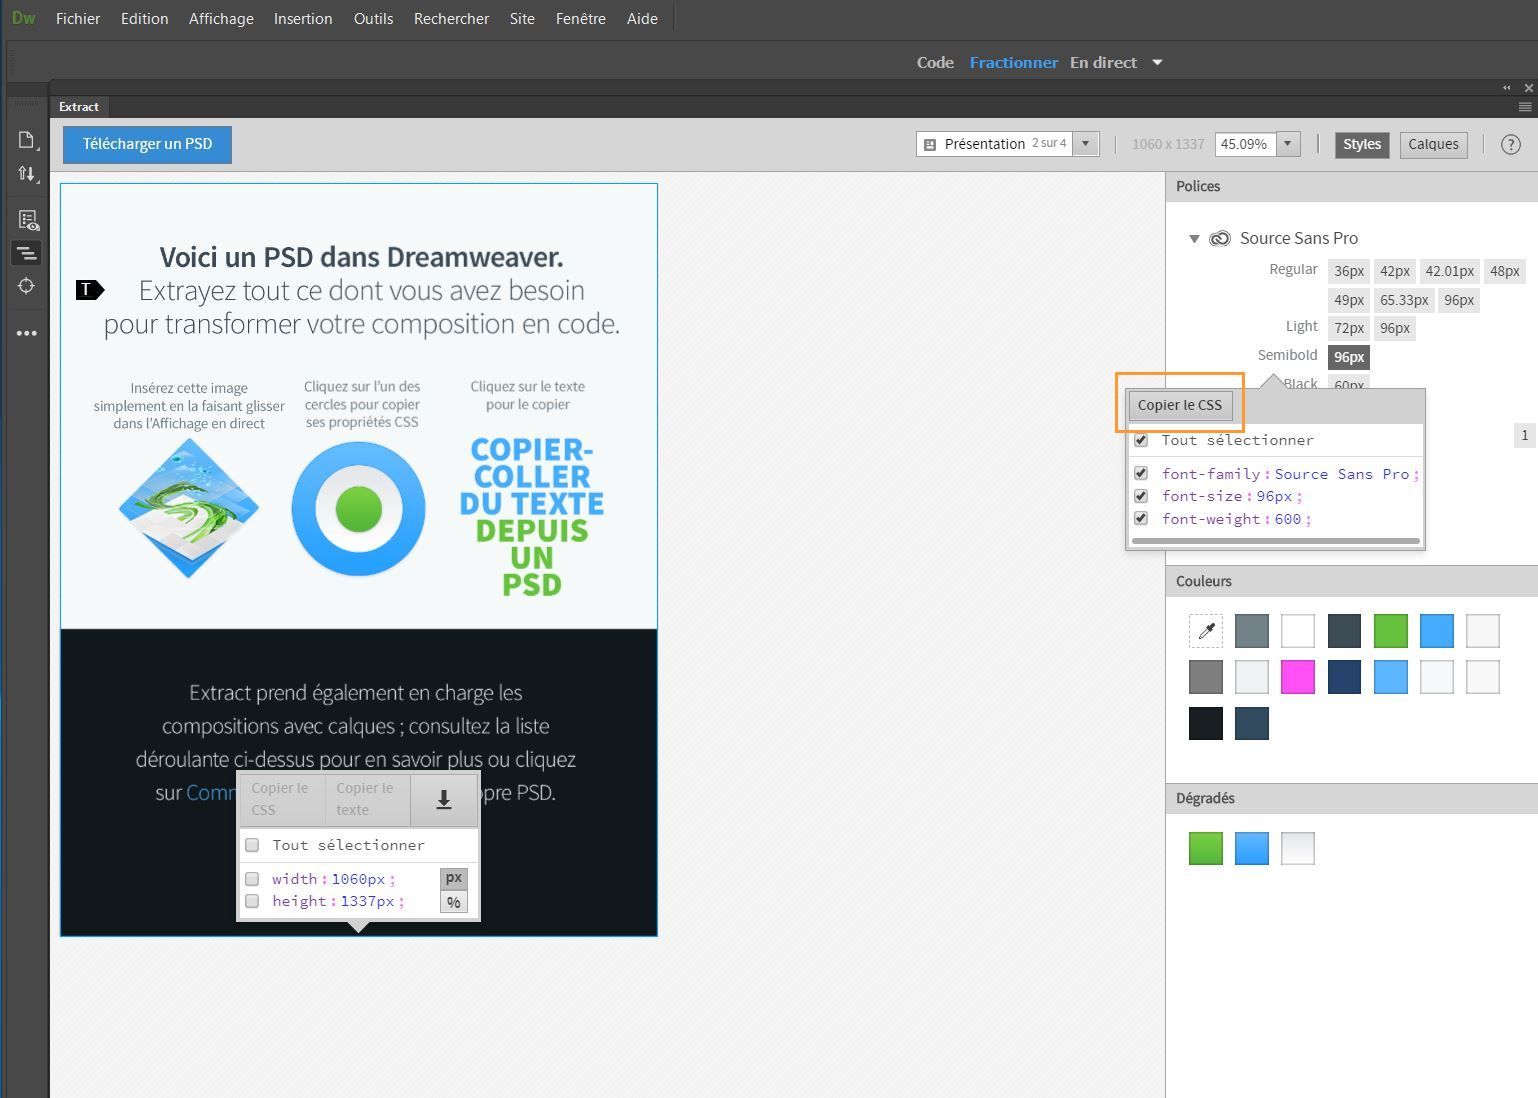Viewport: 1538px width, 1098px height.
Task: Switch units to percent
Action: pos(454,902)
